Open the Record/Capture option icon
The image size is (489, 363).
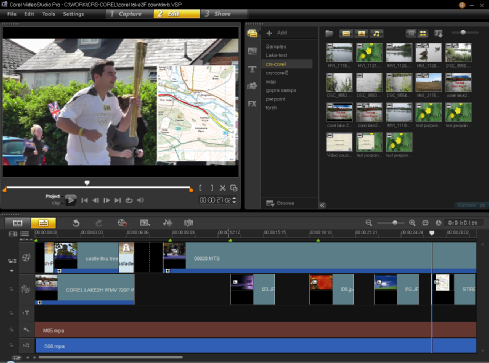pos(122,223)
